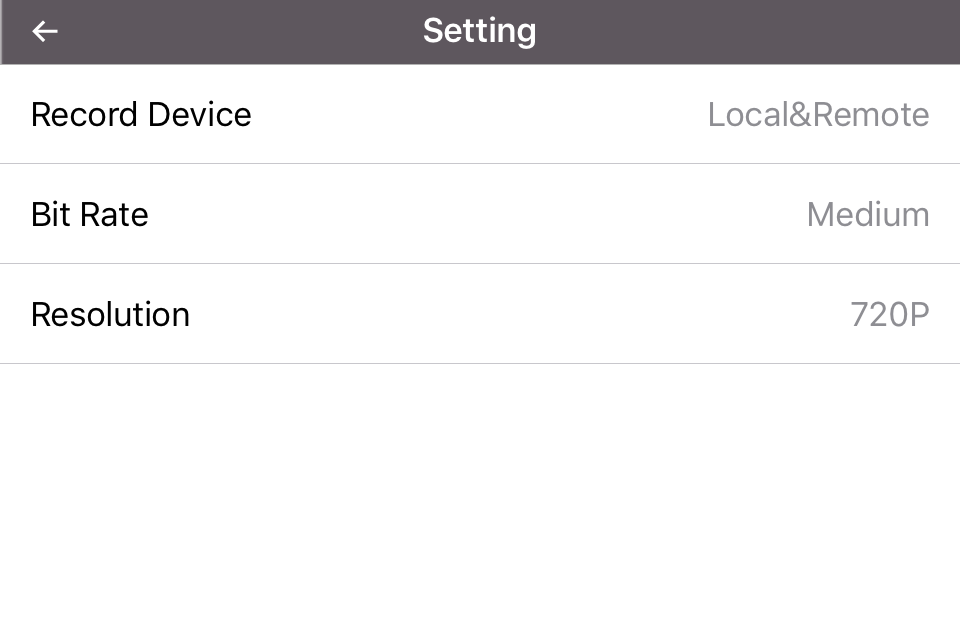Click the divider between Bit Rate and Resolution
The image size is (960, 640).
pos(480,263)
